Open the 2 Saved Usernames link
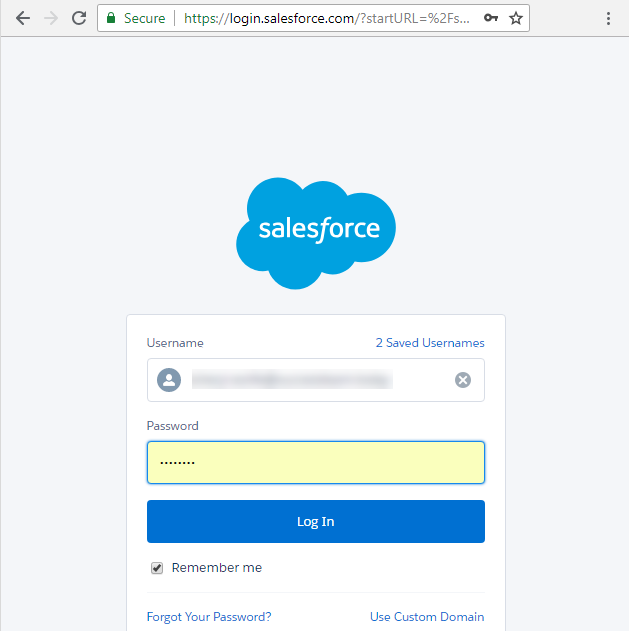The width and height of the screenshot is (629, 631). [430, 343]
